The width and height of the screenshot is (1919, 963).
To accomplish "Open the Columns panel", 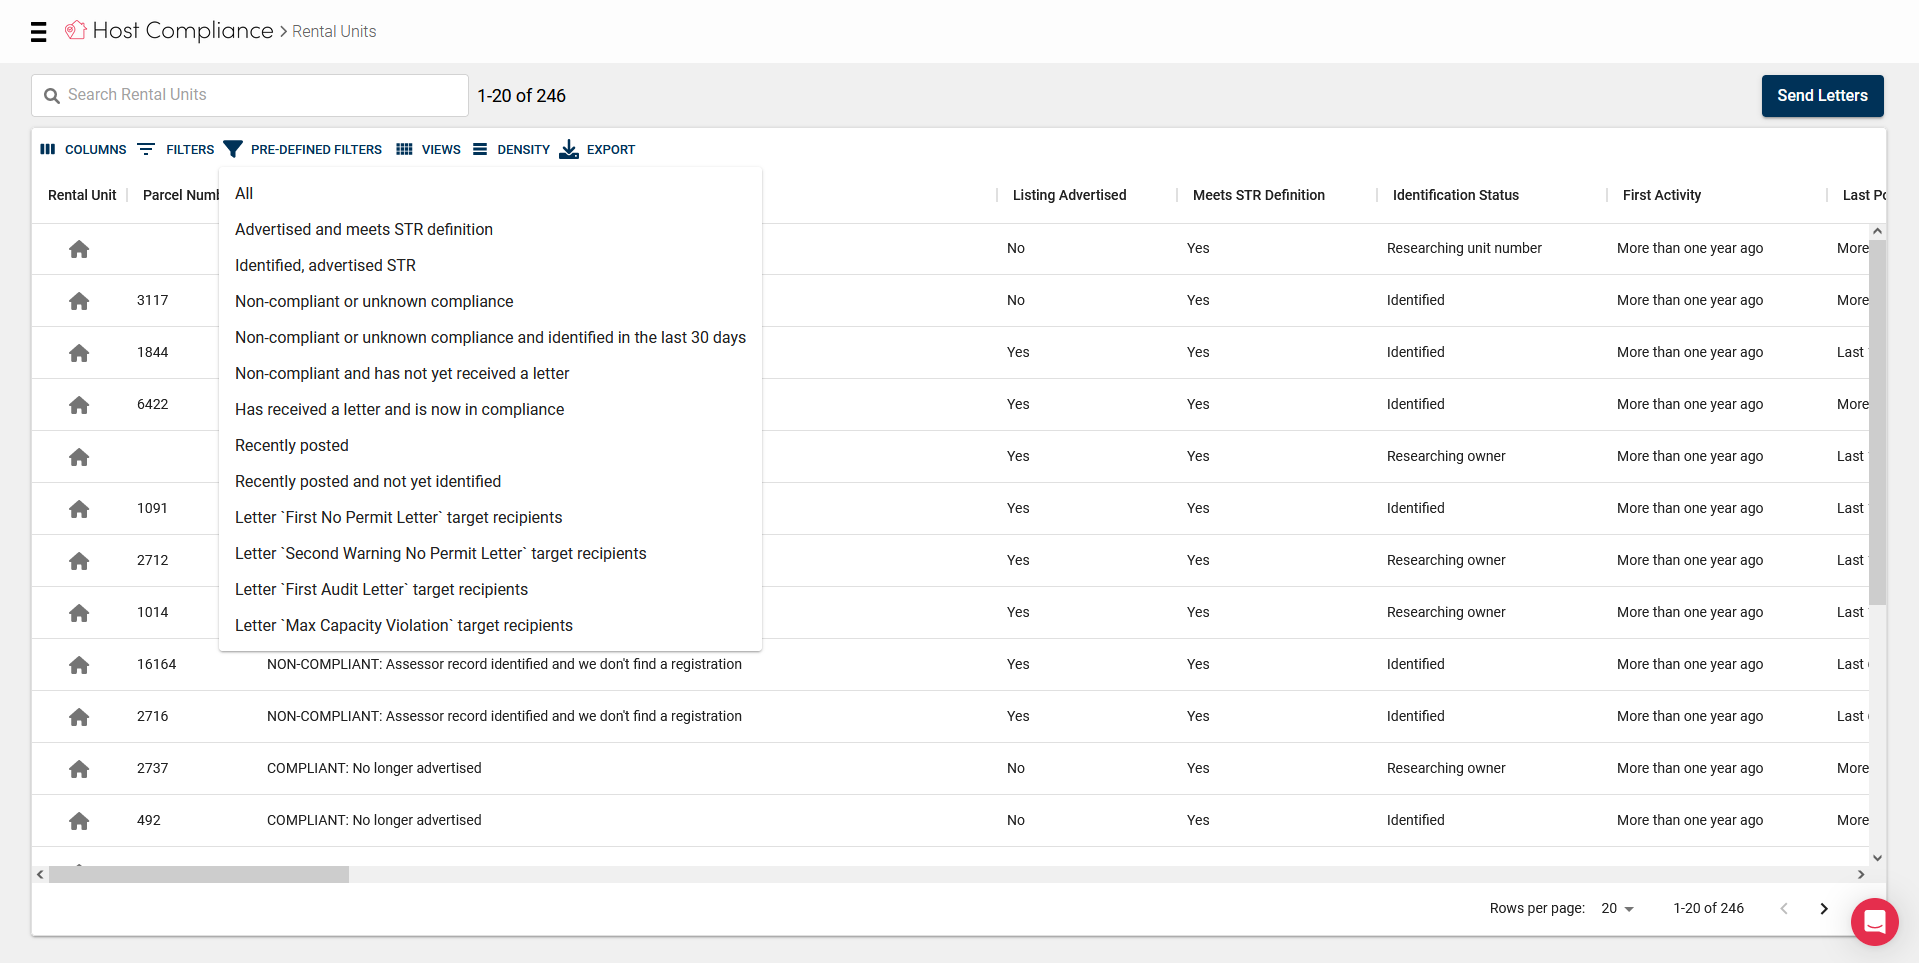I will [x=83, y=149].
